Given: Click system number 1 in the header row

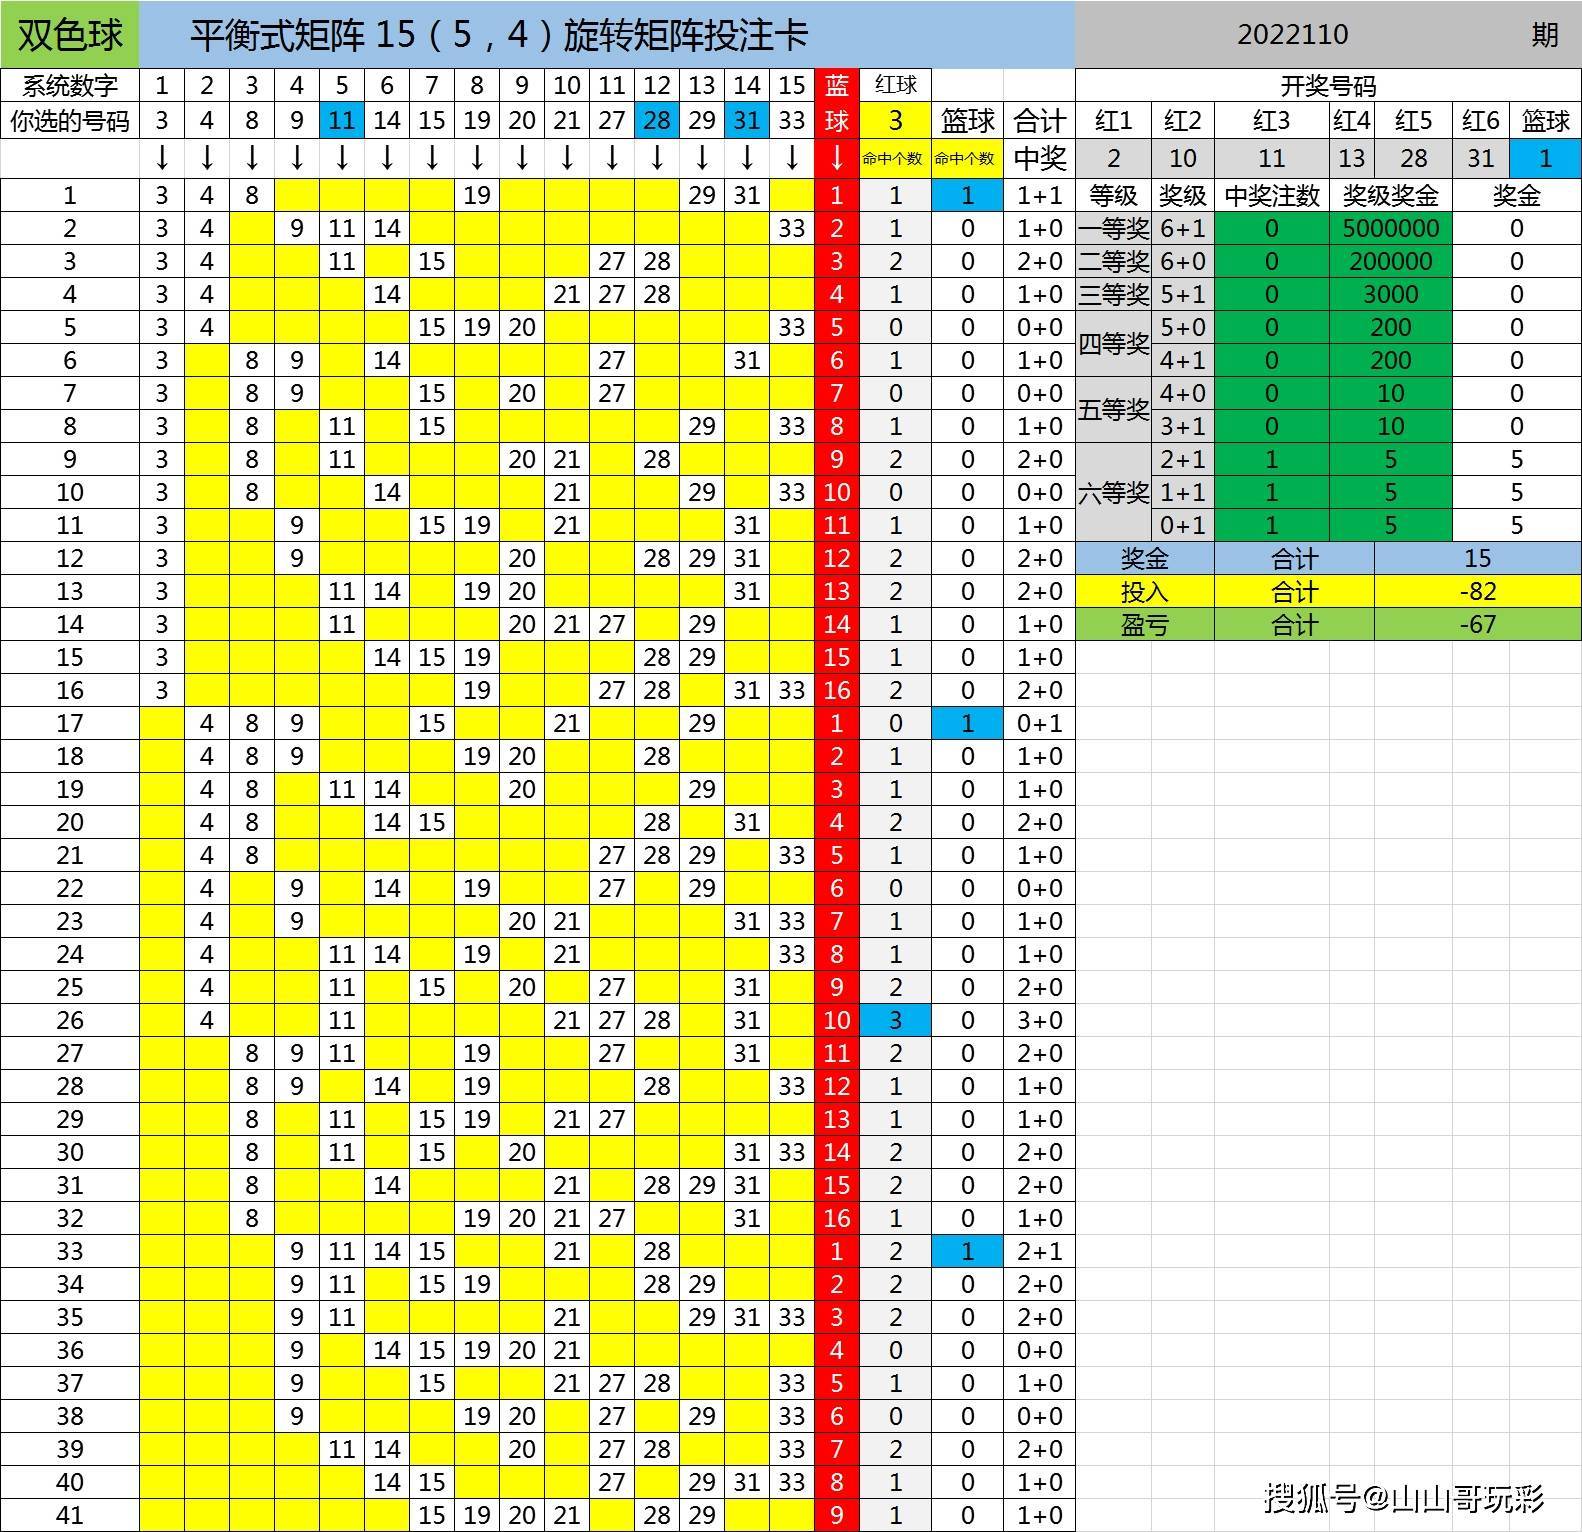Looking at the screenshot, I should 162,86.
